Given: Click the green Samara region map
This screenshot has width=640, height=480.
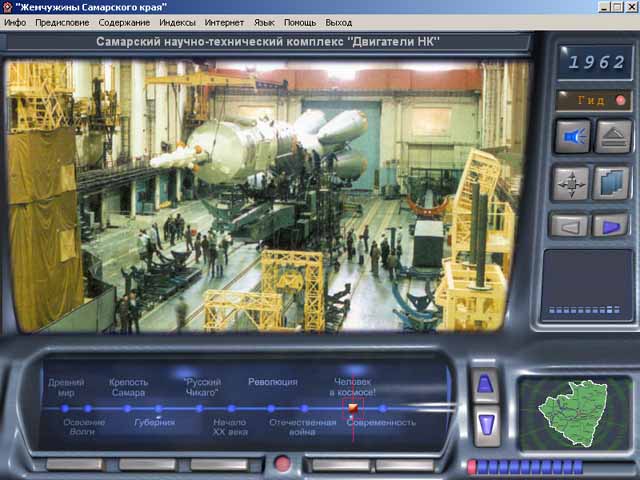Looking at the screenshot, I should (x=573, y=411).
